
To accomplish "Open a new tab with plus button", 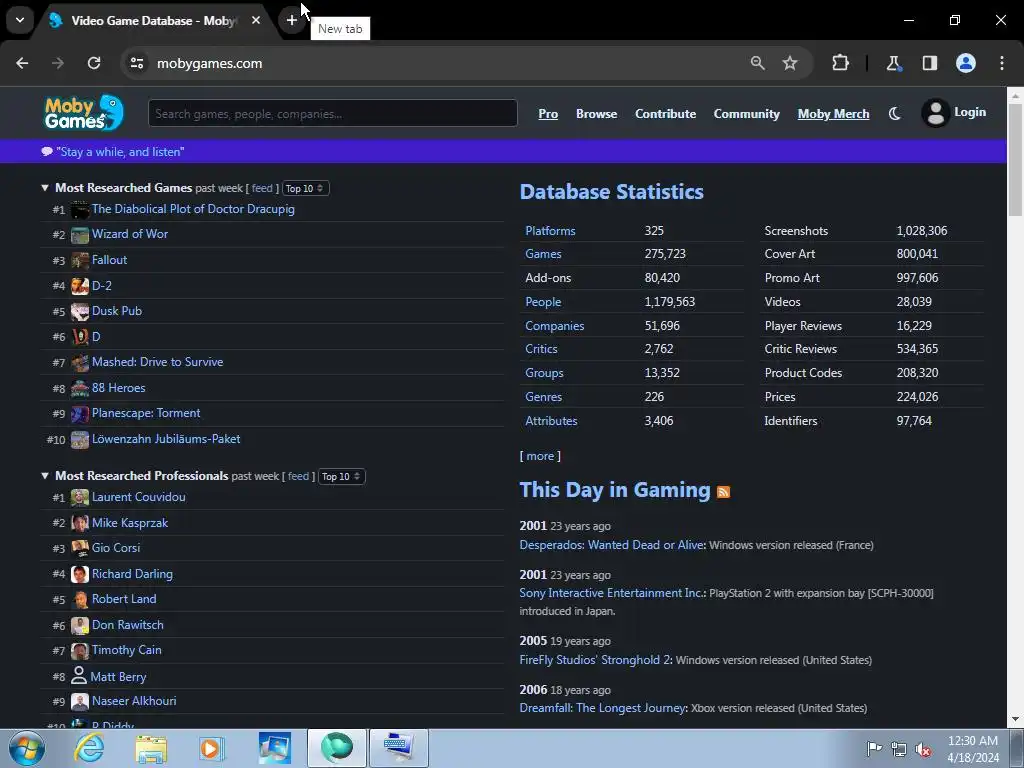I will click(291, 20).
